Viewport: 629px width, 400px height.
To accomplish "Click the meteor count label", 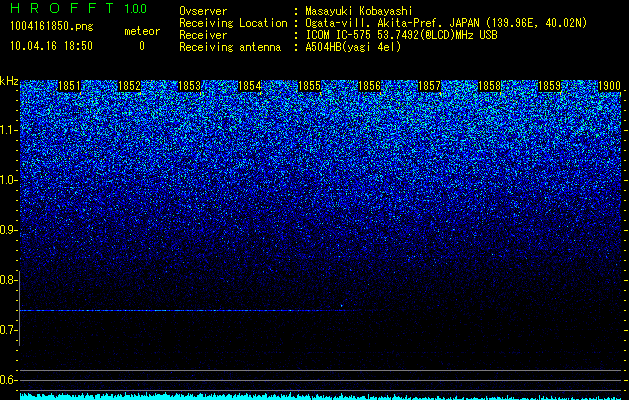I will (142, 31).
